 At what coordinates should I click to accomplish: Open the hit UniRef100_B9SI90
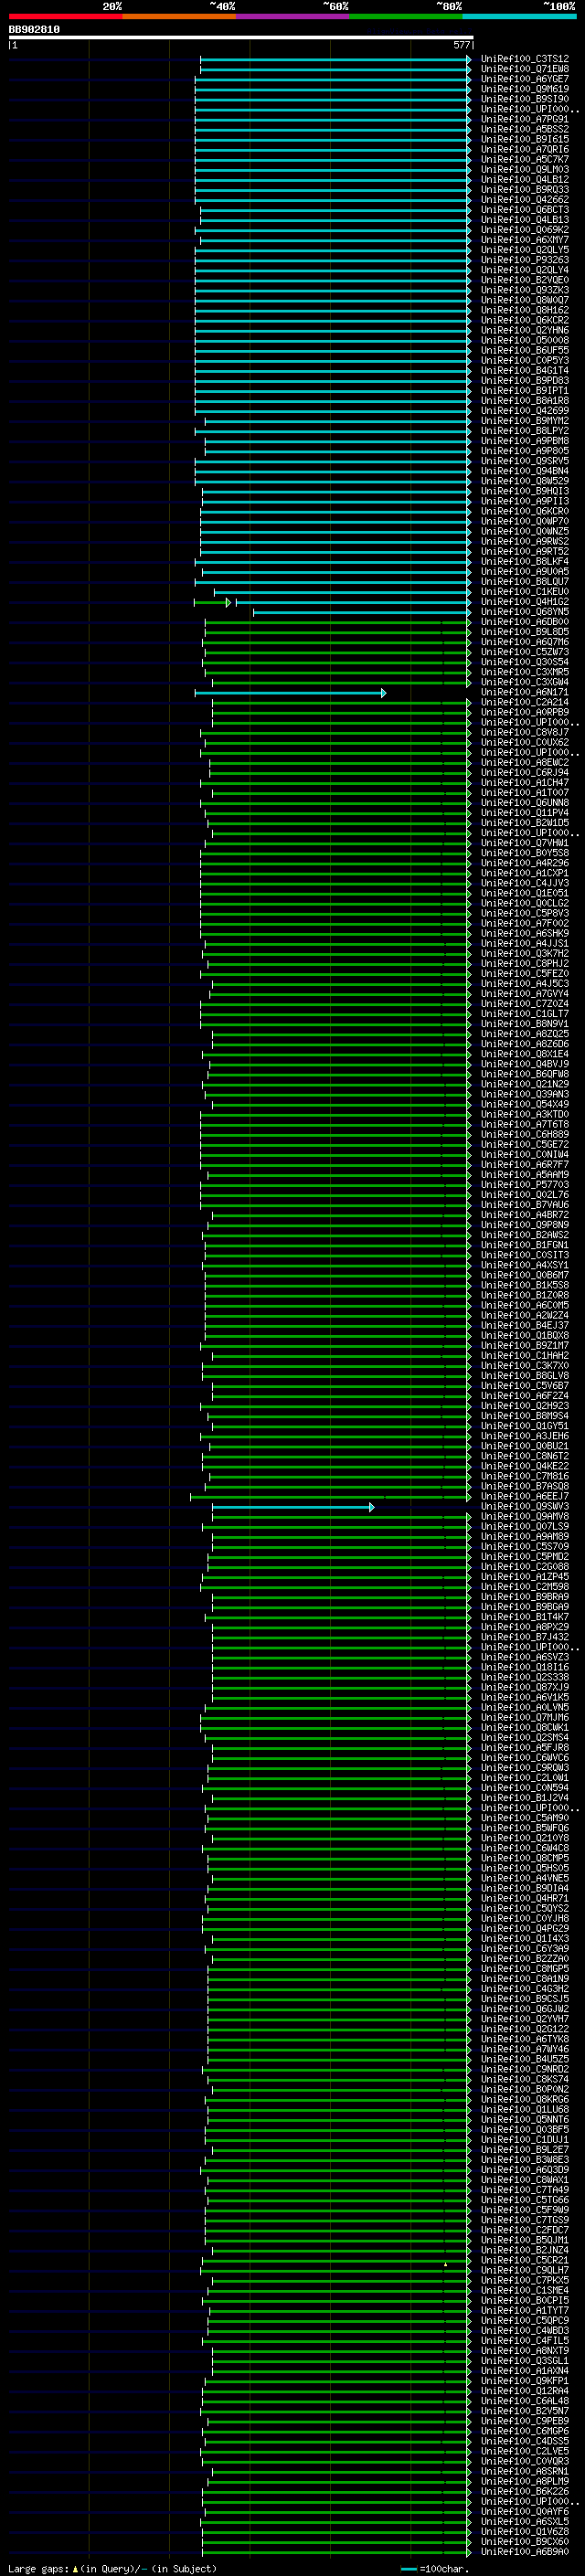pyautogui.click(x=525, y=100)
